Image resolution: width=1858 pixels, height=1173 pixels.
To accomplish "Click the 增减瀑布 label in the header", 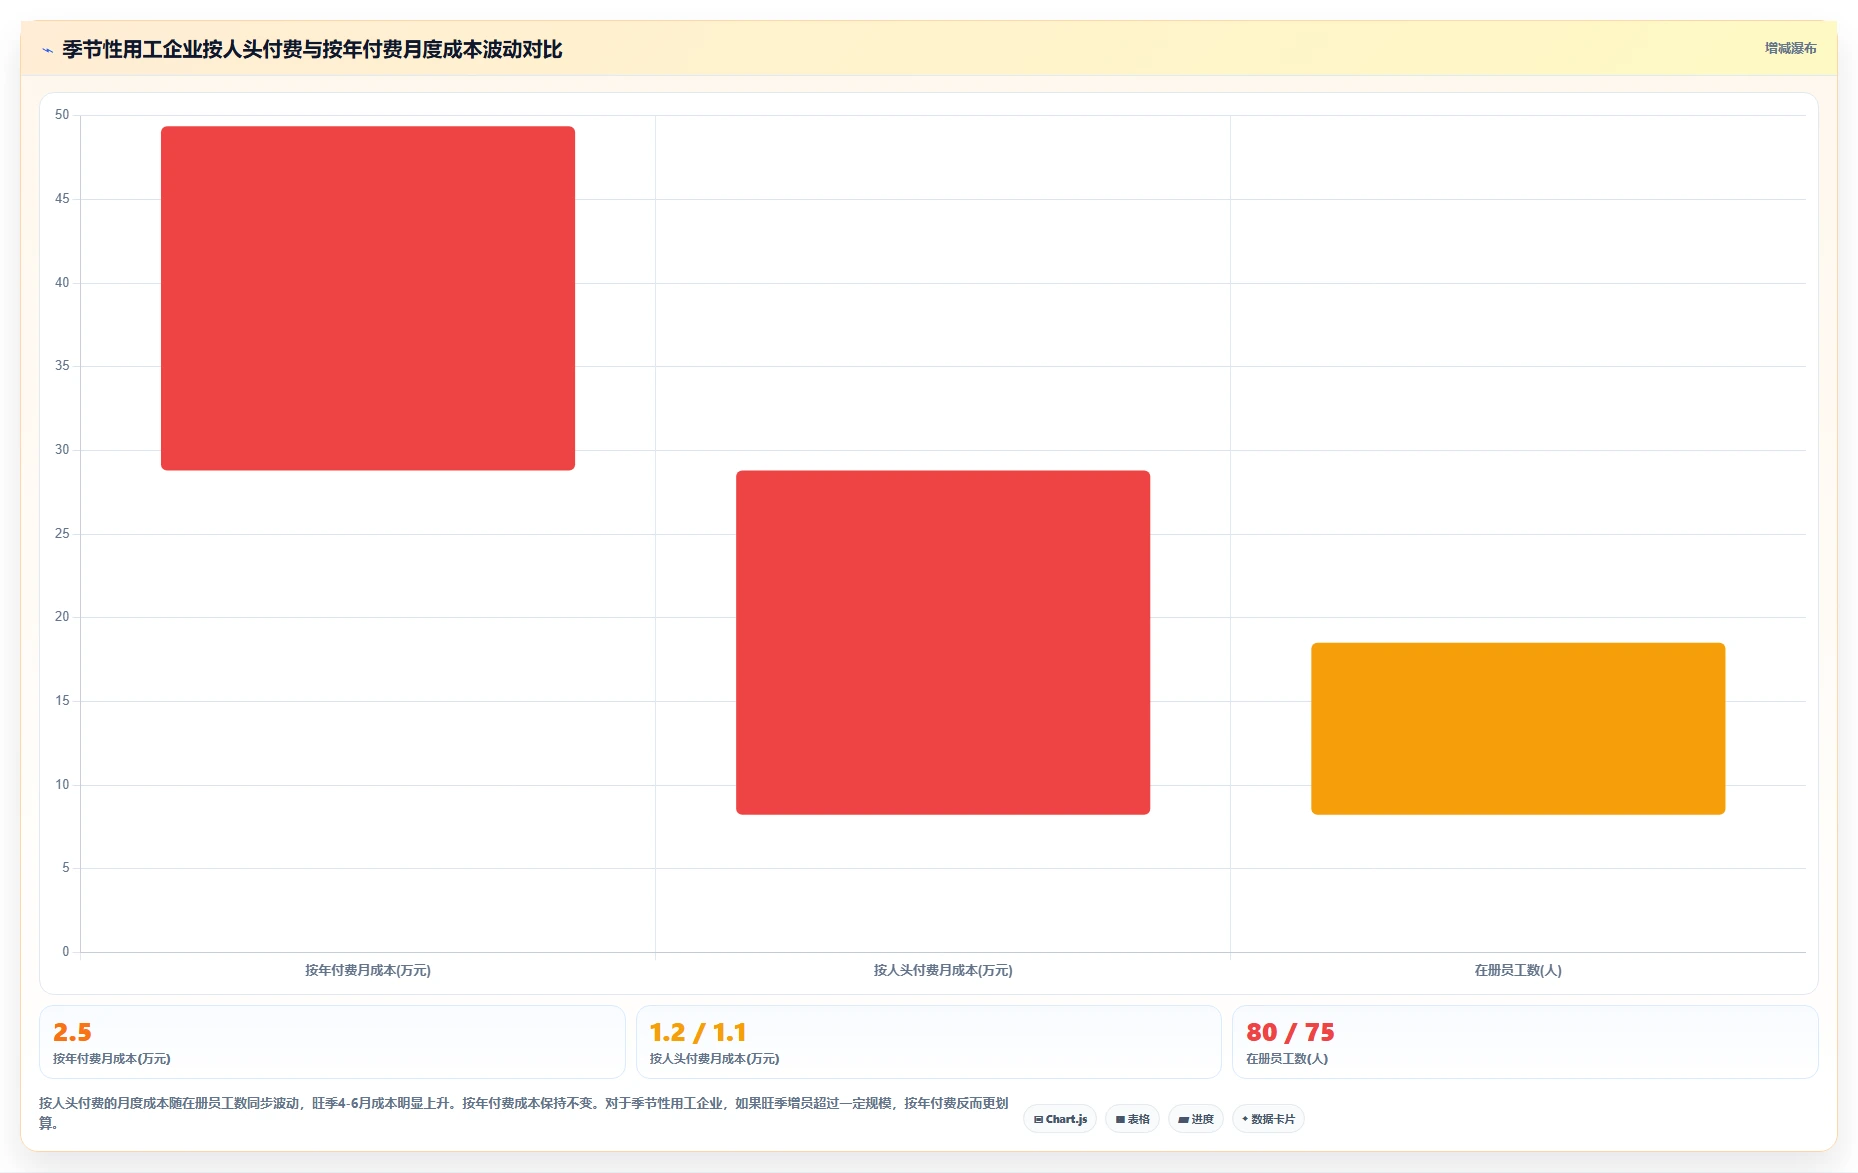I will pyautogui.click(x=1790, y=48).
